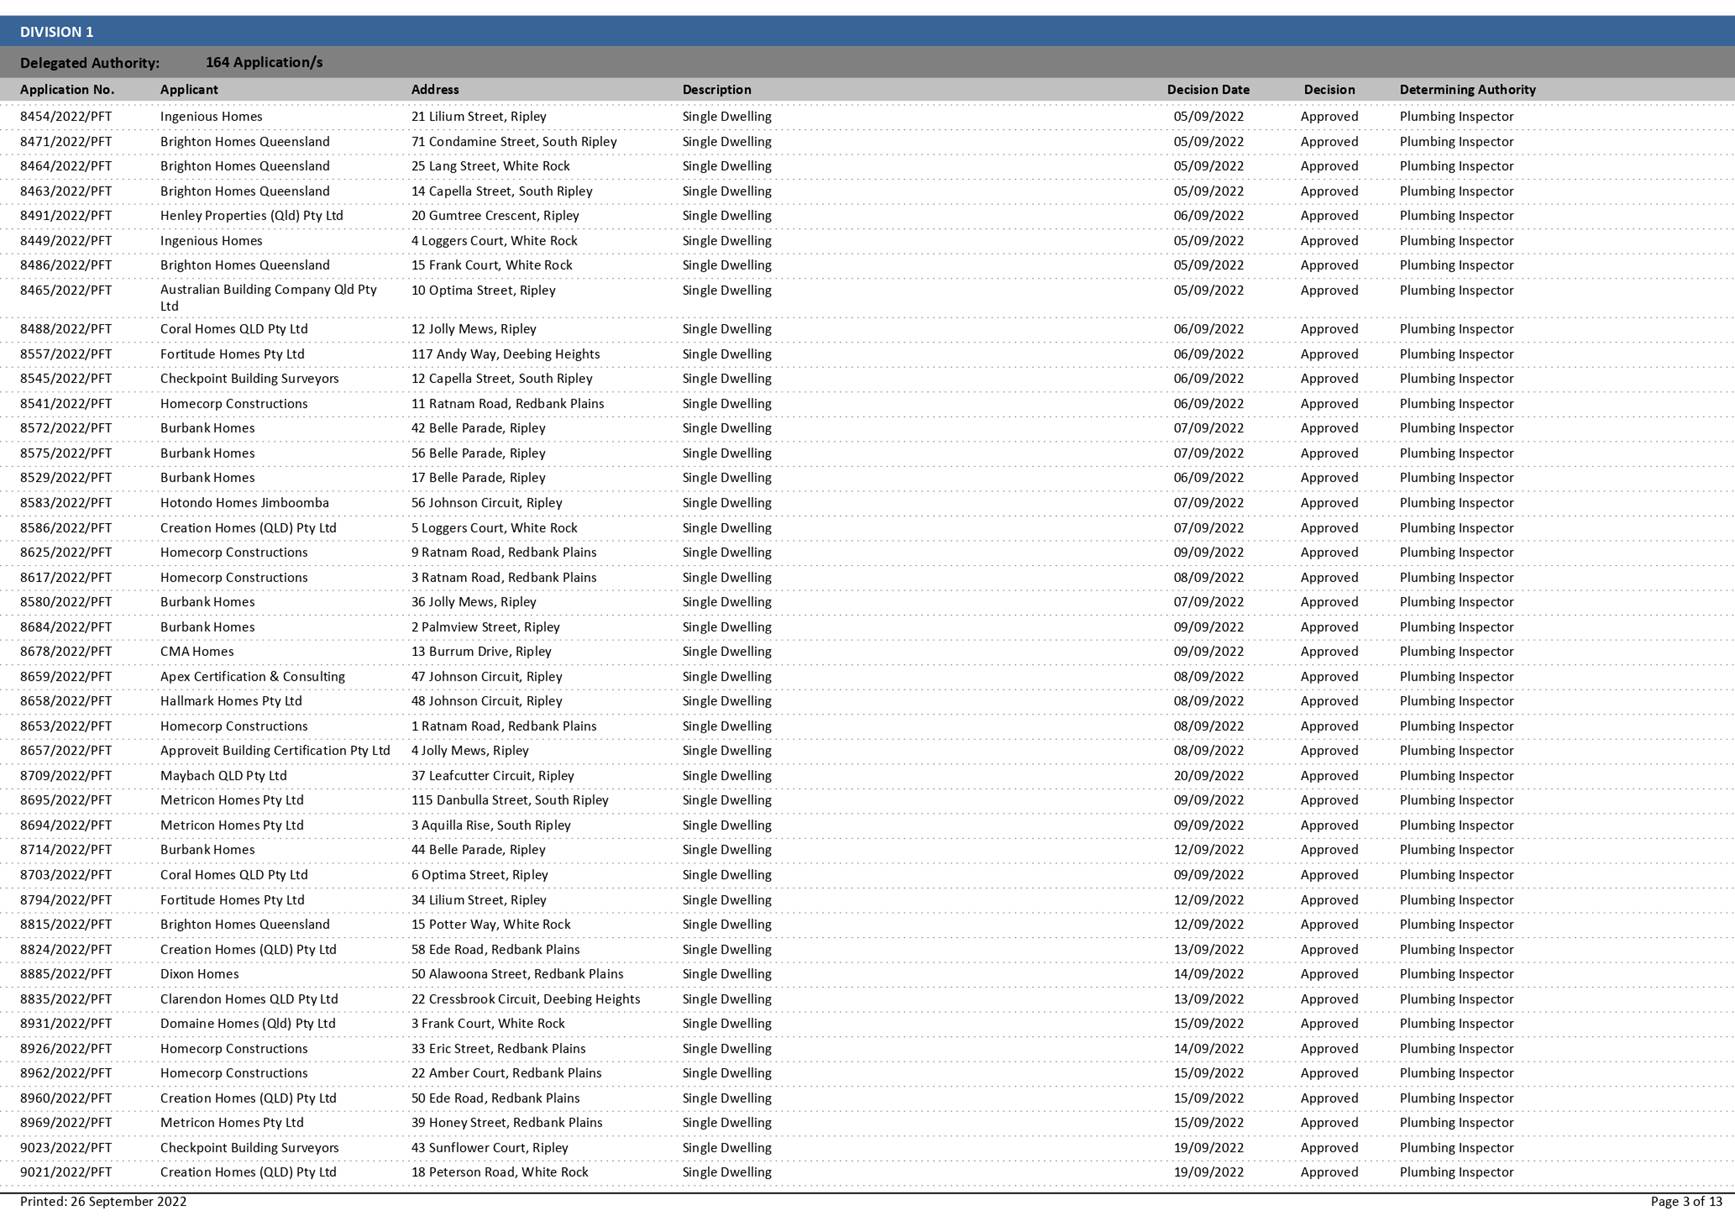Click the Decision Date column header
This screenshot has height=1227, width=1735.
[x=1208, y=89]
